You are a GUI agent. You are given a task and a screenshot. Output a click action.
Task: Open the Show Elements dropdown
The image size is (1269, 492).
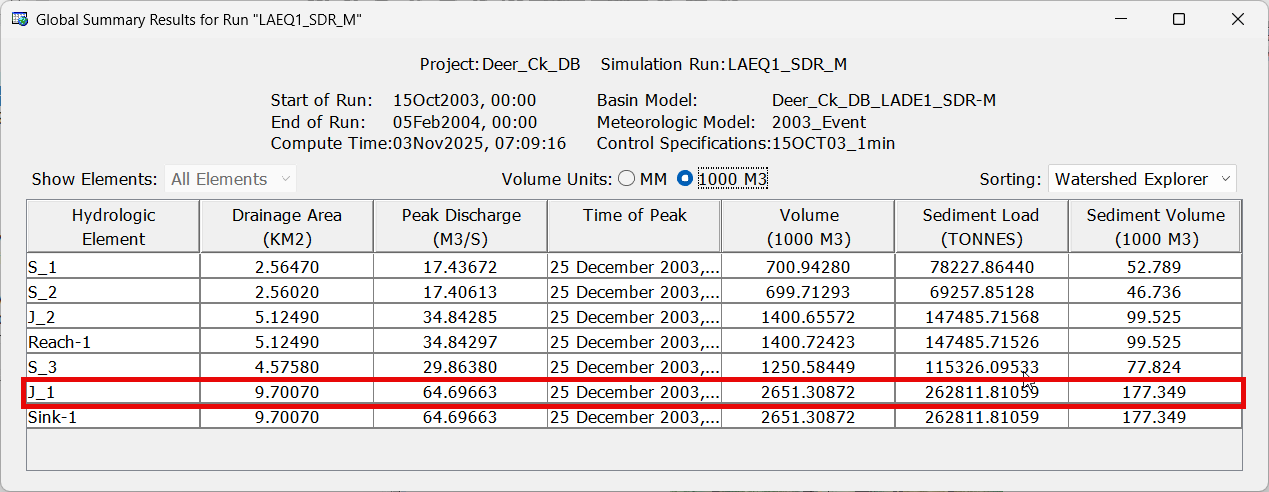coord(230,179)
